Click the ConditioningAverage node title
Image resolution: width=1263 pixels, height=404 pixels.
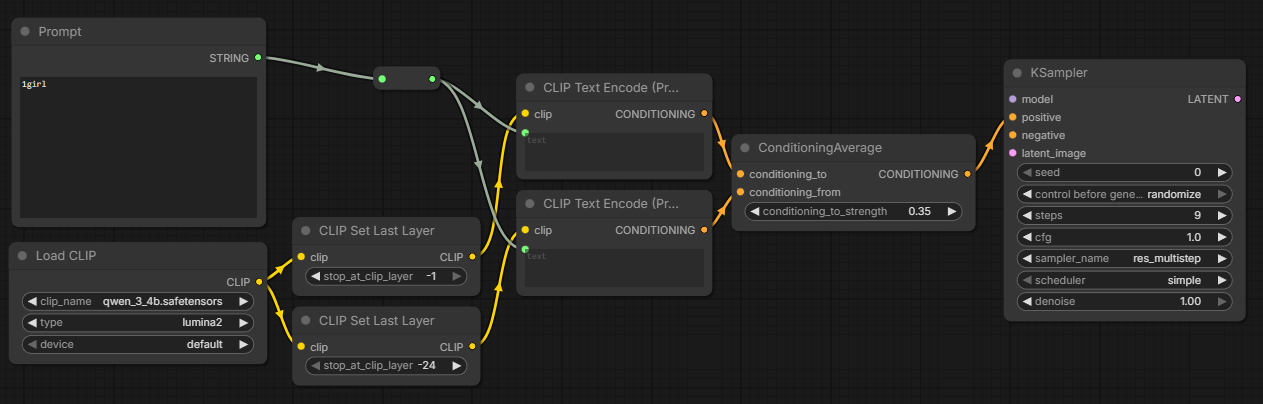pos(820,148)
